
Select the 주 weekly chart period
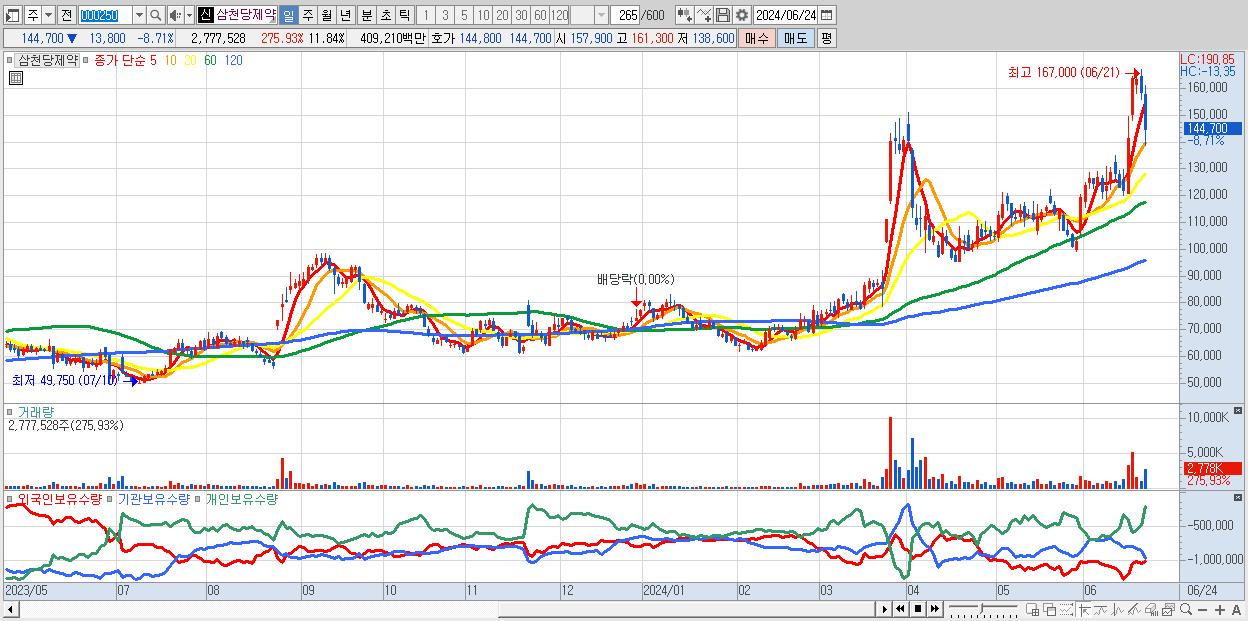click(307, 15)
